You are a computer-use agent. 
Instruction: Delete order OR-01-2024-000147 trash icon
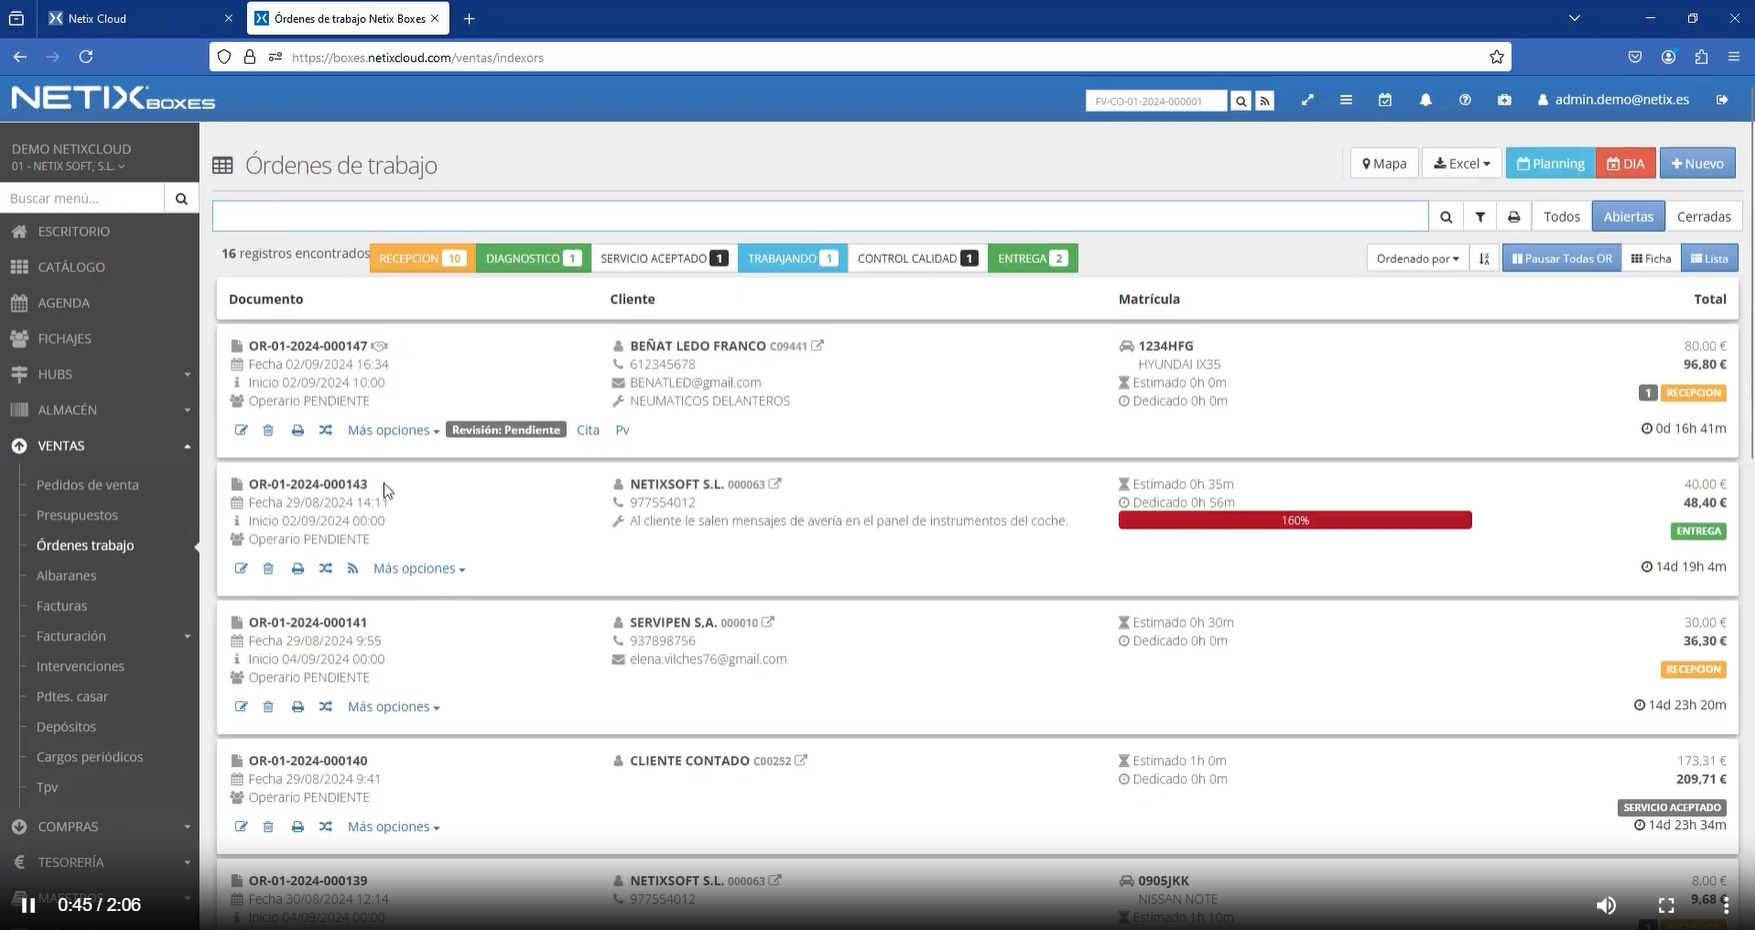[x=268, y=430]
